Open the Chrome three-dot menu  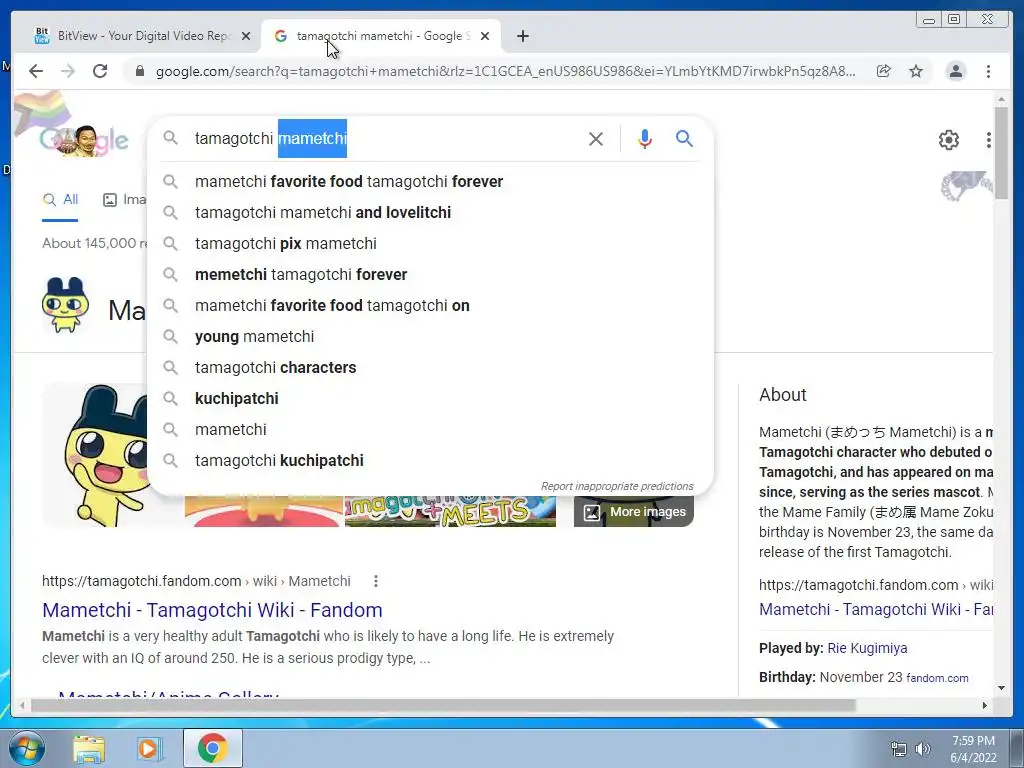pos(988,71)
